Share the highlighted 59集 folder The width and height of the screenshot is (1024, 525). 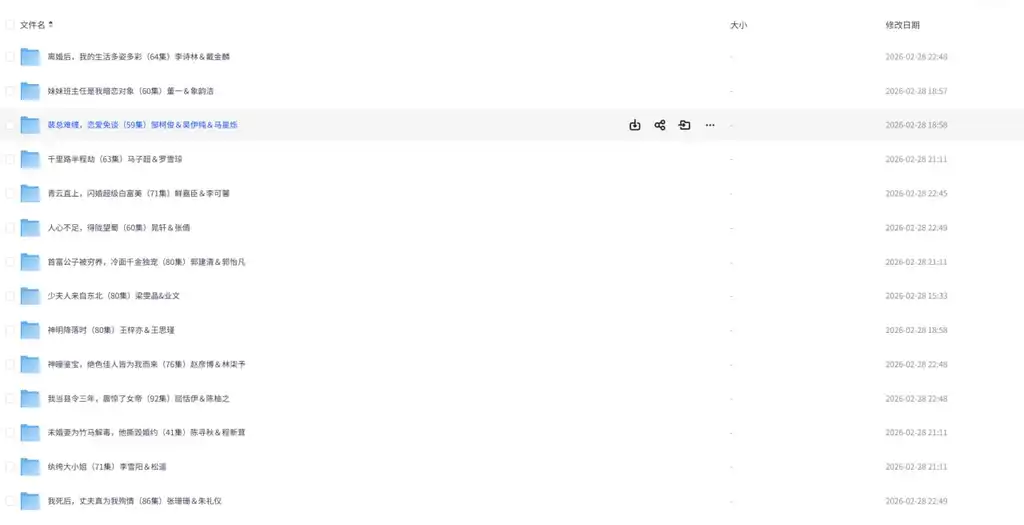coord(660,125)
